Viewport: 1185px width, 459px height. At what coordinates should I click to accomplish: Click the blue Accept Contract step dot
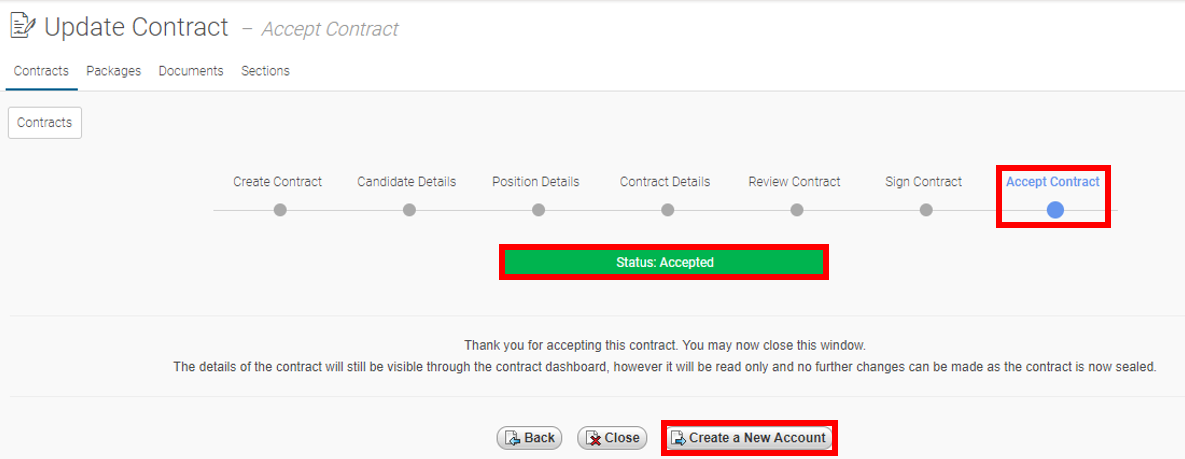click(1055, 210)
